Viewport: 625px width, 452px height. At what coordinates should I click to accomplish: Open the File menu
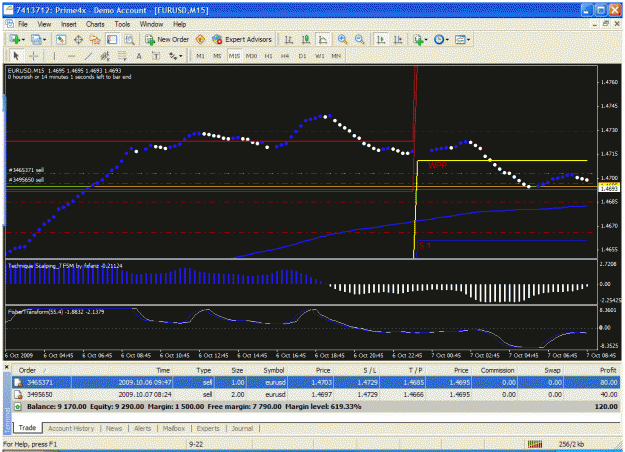click(x=23, y=24)
